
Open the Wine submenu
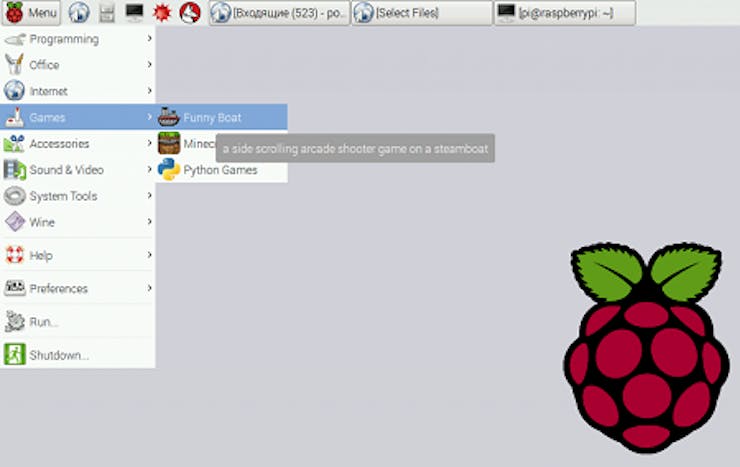pos(78,222)
